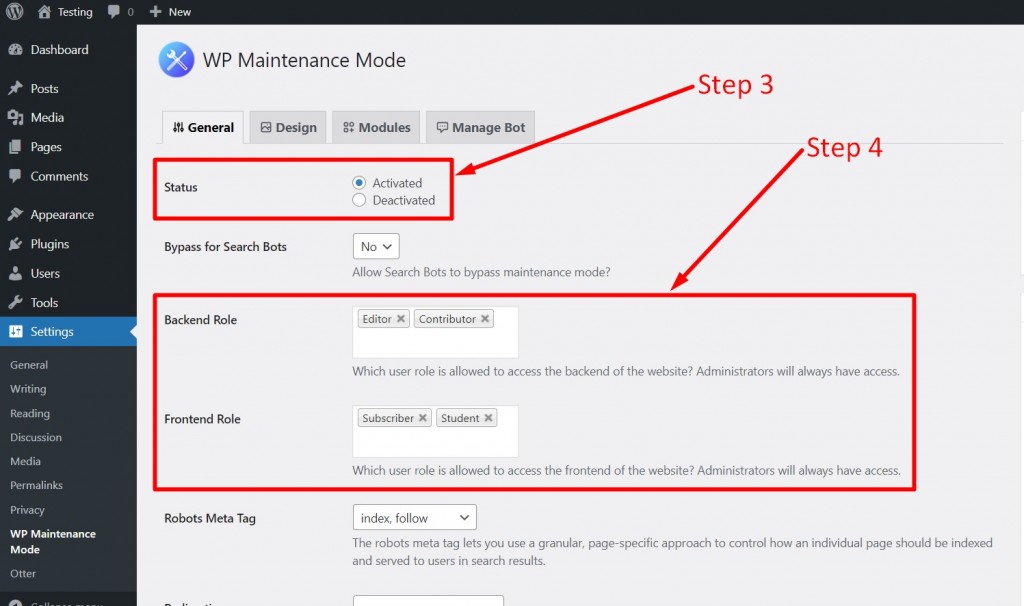The image size is (1024, 606).
Task: Click the Dashboard gauge icon
Action: [x=16, y=50]
